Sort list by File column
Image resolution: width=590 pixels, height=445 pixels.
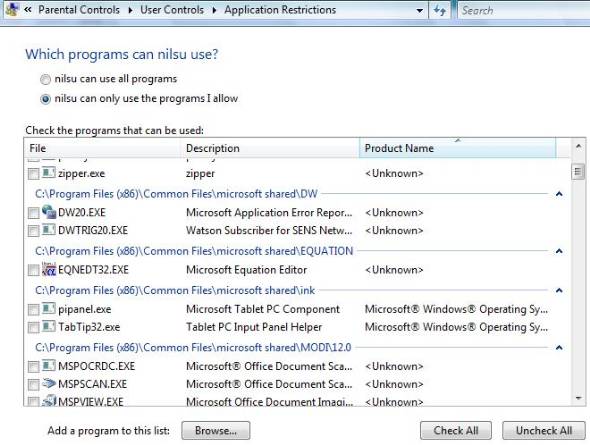coord(102,148)
